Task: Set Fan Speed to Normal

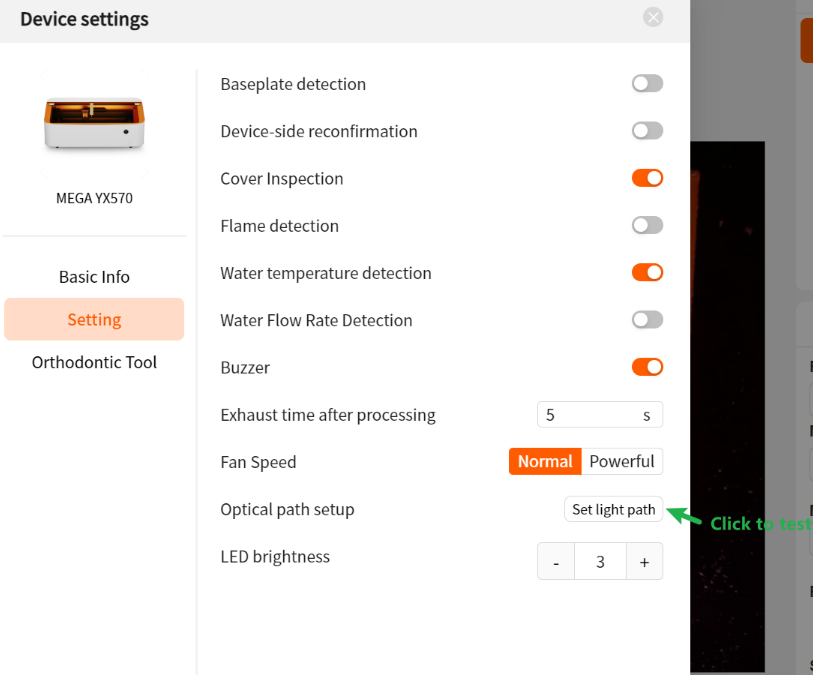Action: 545,461
